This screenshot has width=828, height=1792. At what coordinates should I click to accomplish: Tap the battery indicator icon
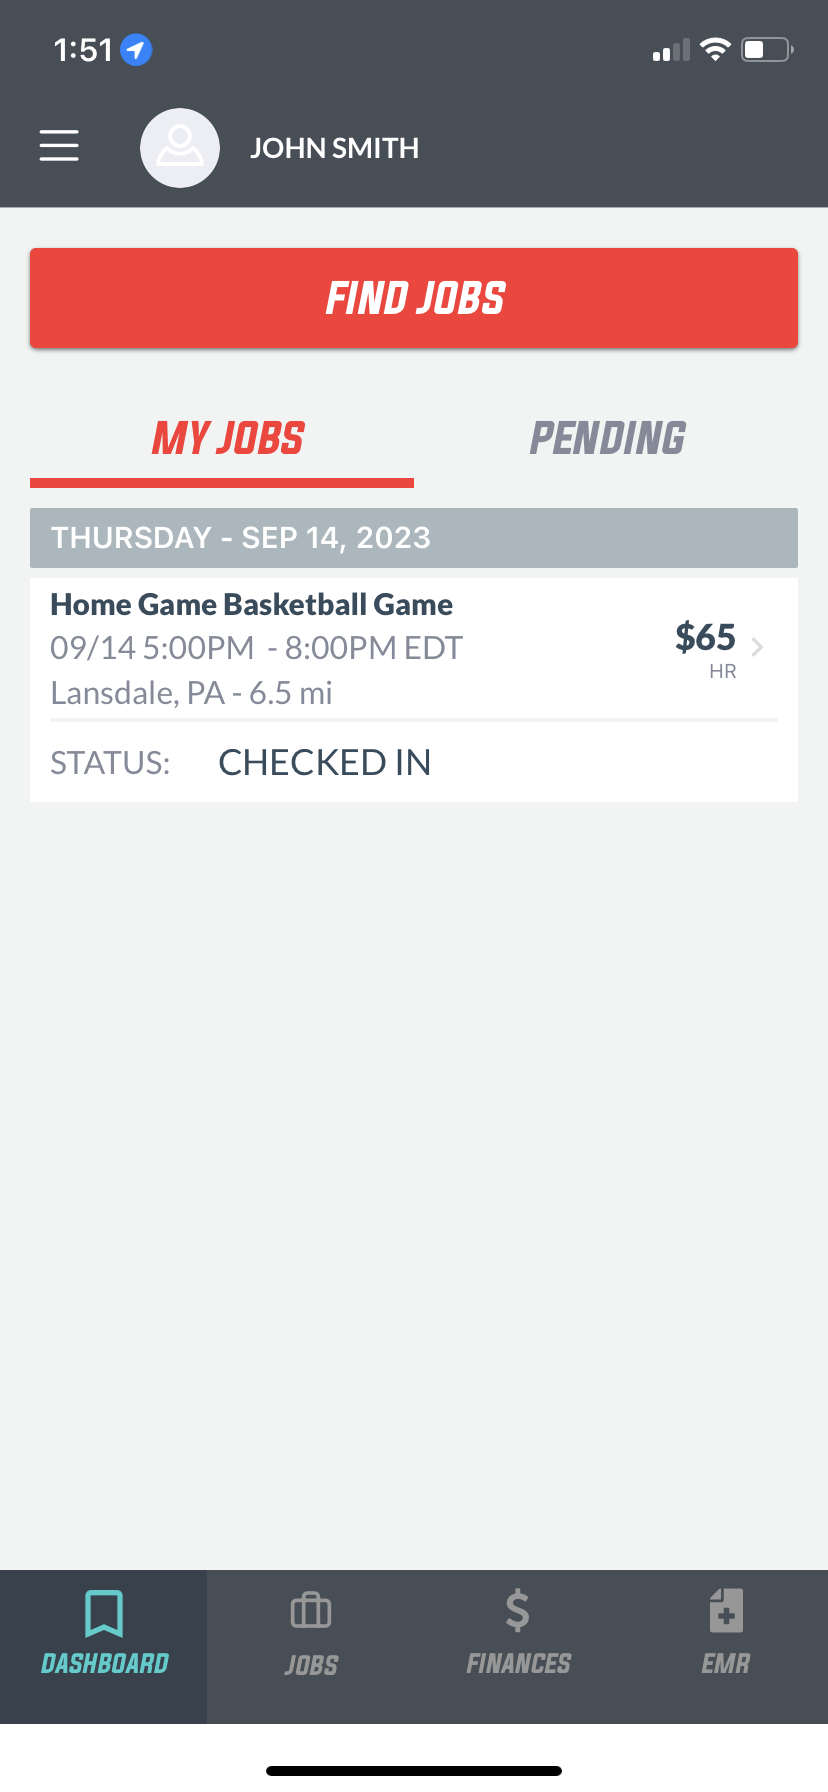tap(767, 49)
